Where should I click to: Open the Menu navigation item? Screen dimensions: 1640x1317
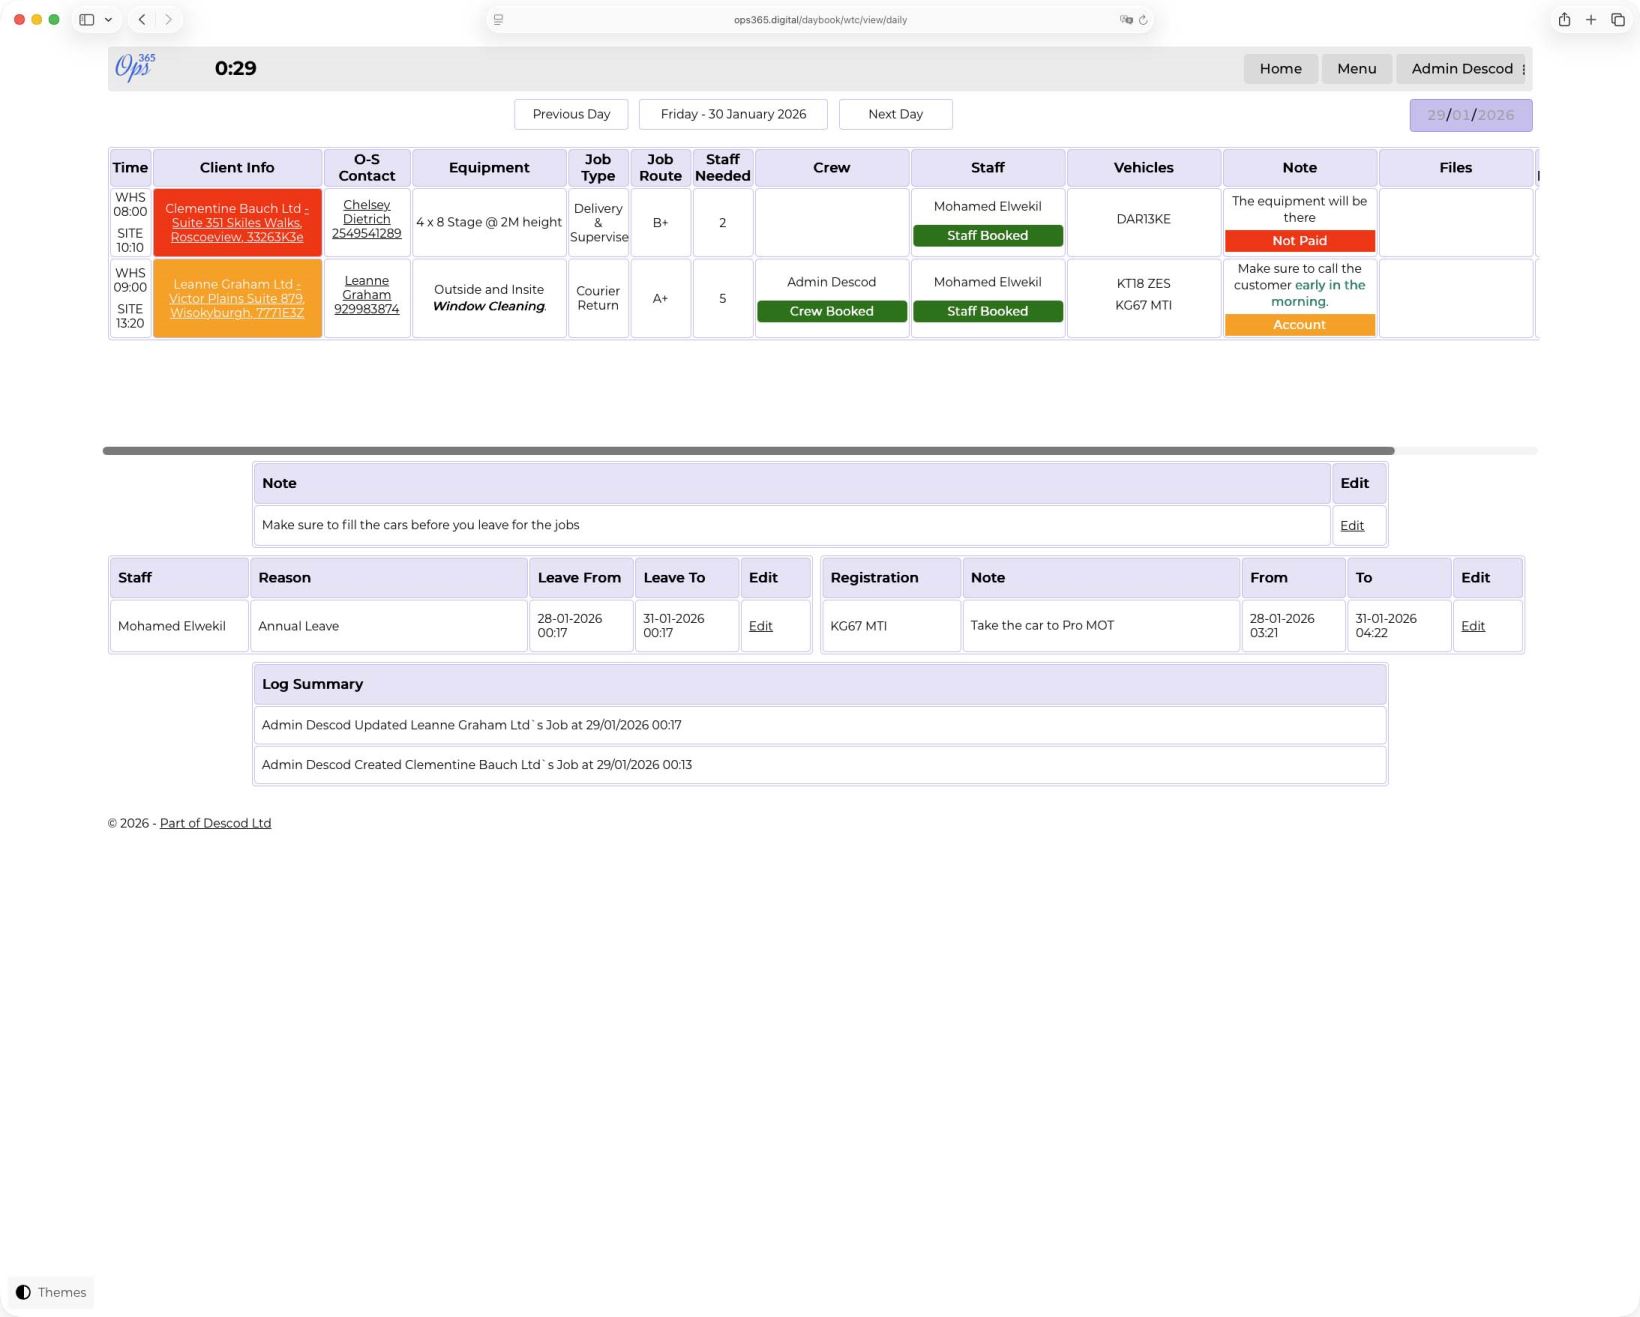click(x=1356, y=69)
